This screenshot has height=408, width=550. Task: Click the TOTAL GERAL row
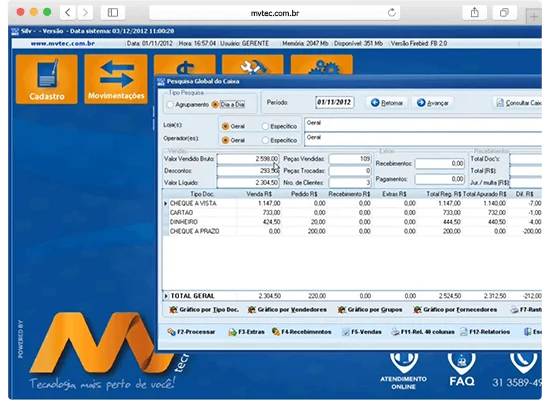(353, 296)
